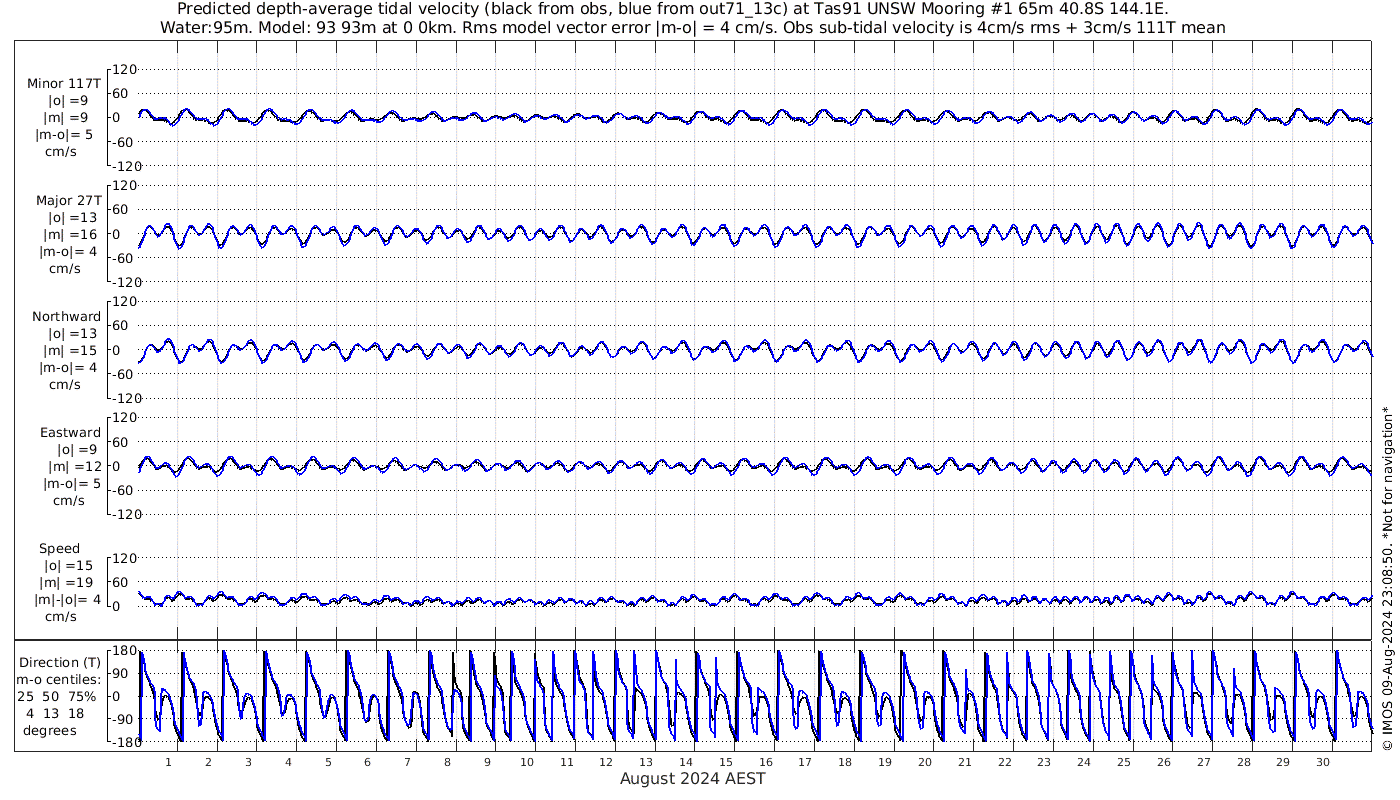
Task: Click the day '1' tick label on the date axis
Action: [x=169, y=762]
